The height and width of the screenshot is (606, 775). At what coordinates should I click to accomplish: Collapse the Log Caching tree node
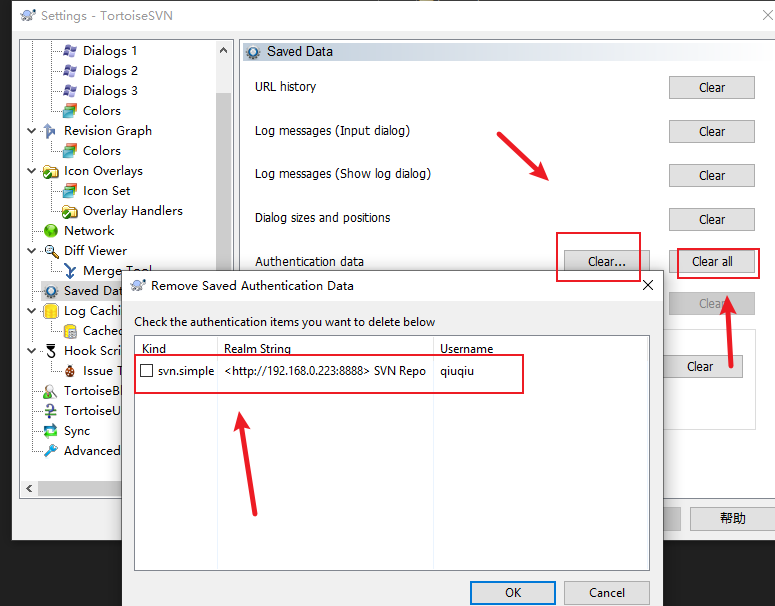[x=32, y=311]
